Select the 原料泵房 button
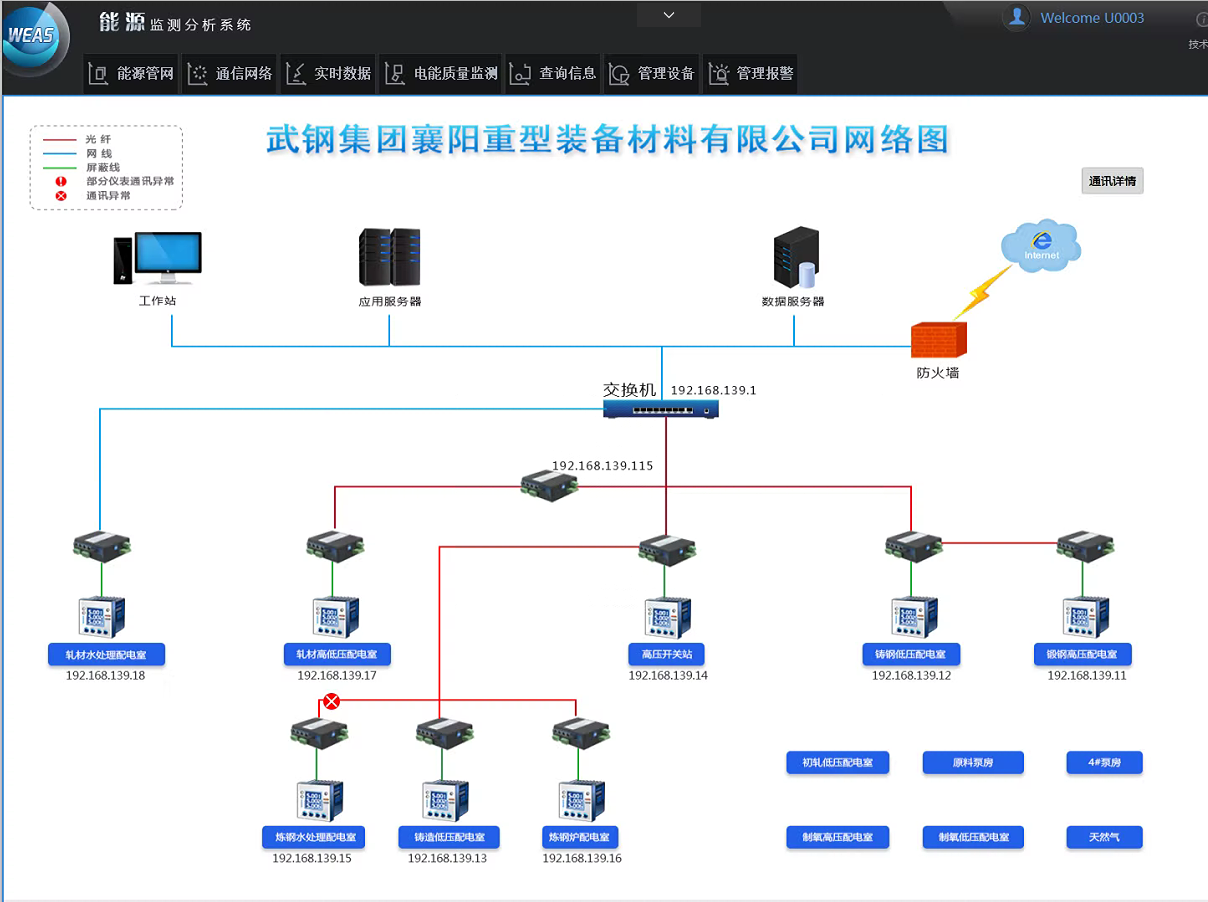Viewport: 1208px width, 902px height. 973,763
